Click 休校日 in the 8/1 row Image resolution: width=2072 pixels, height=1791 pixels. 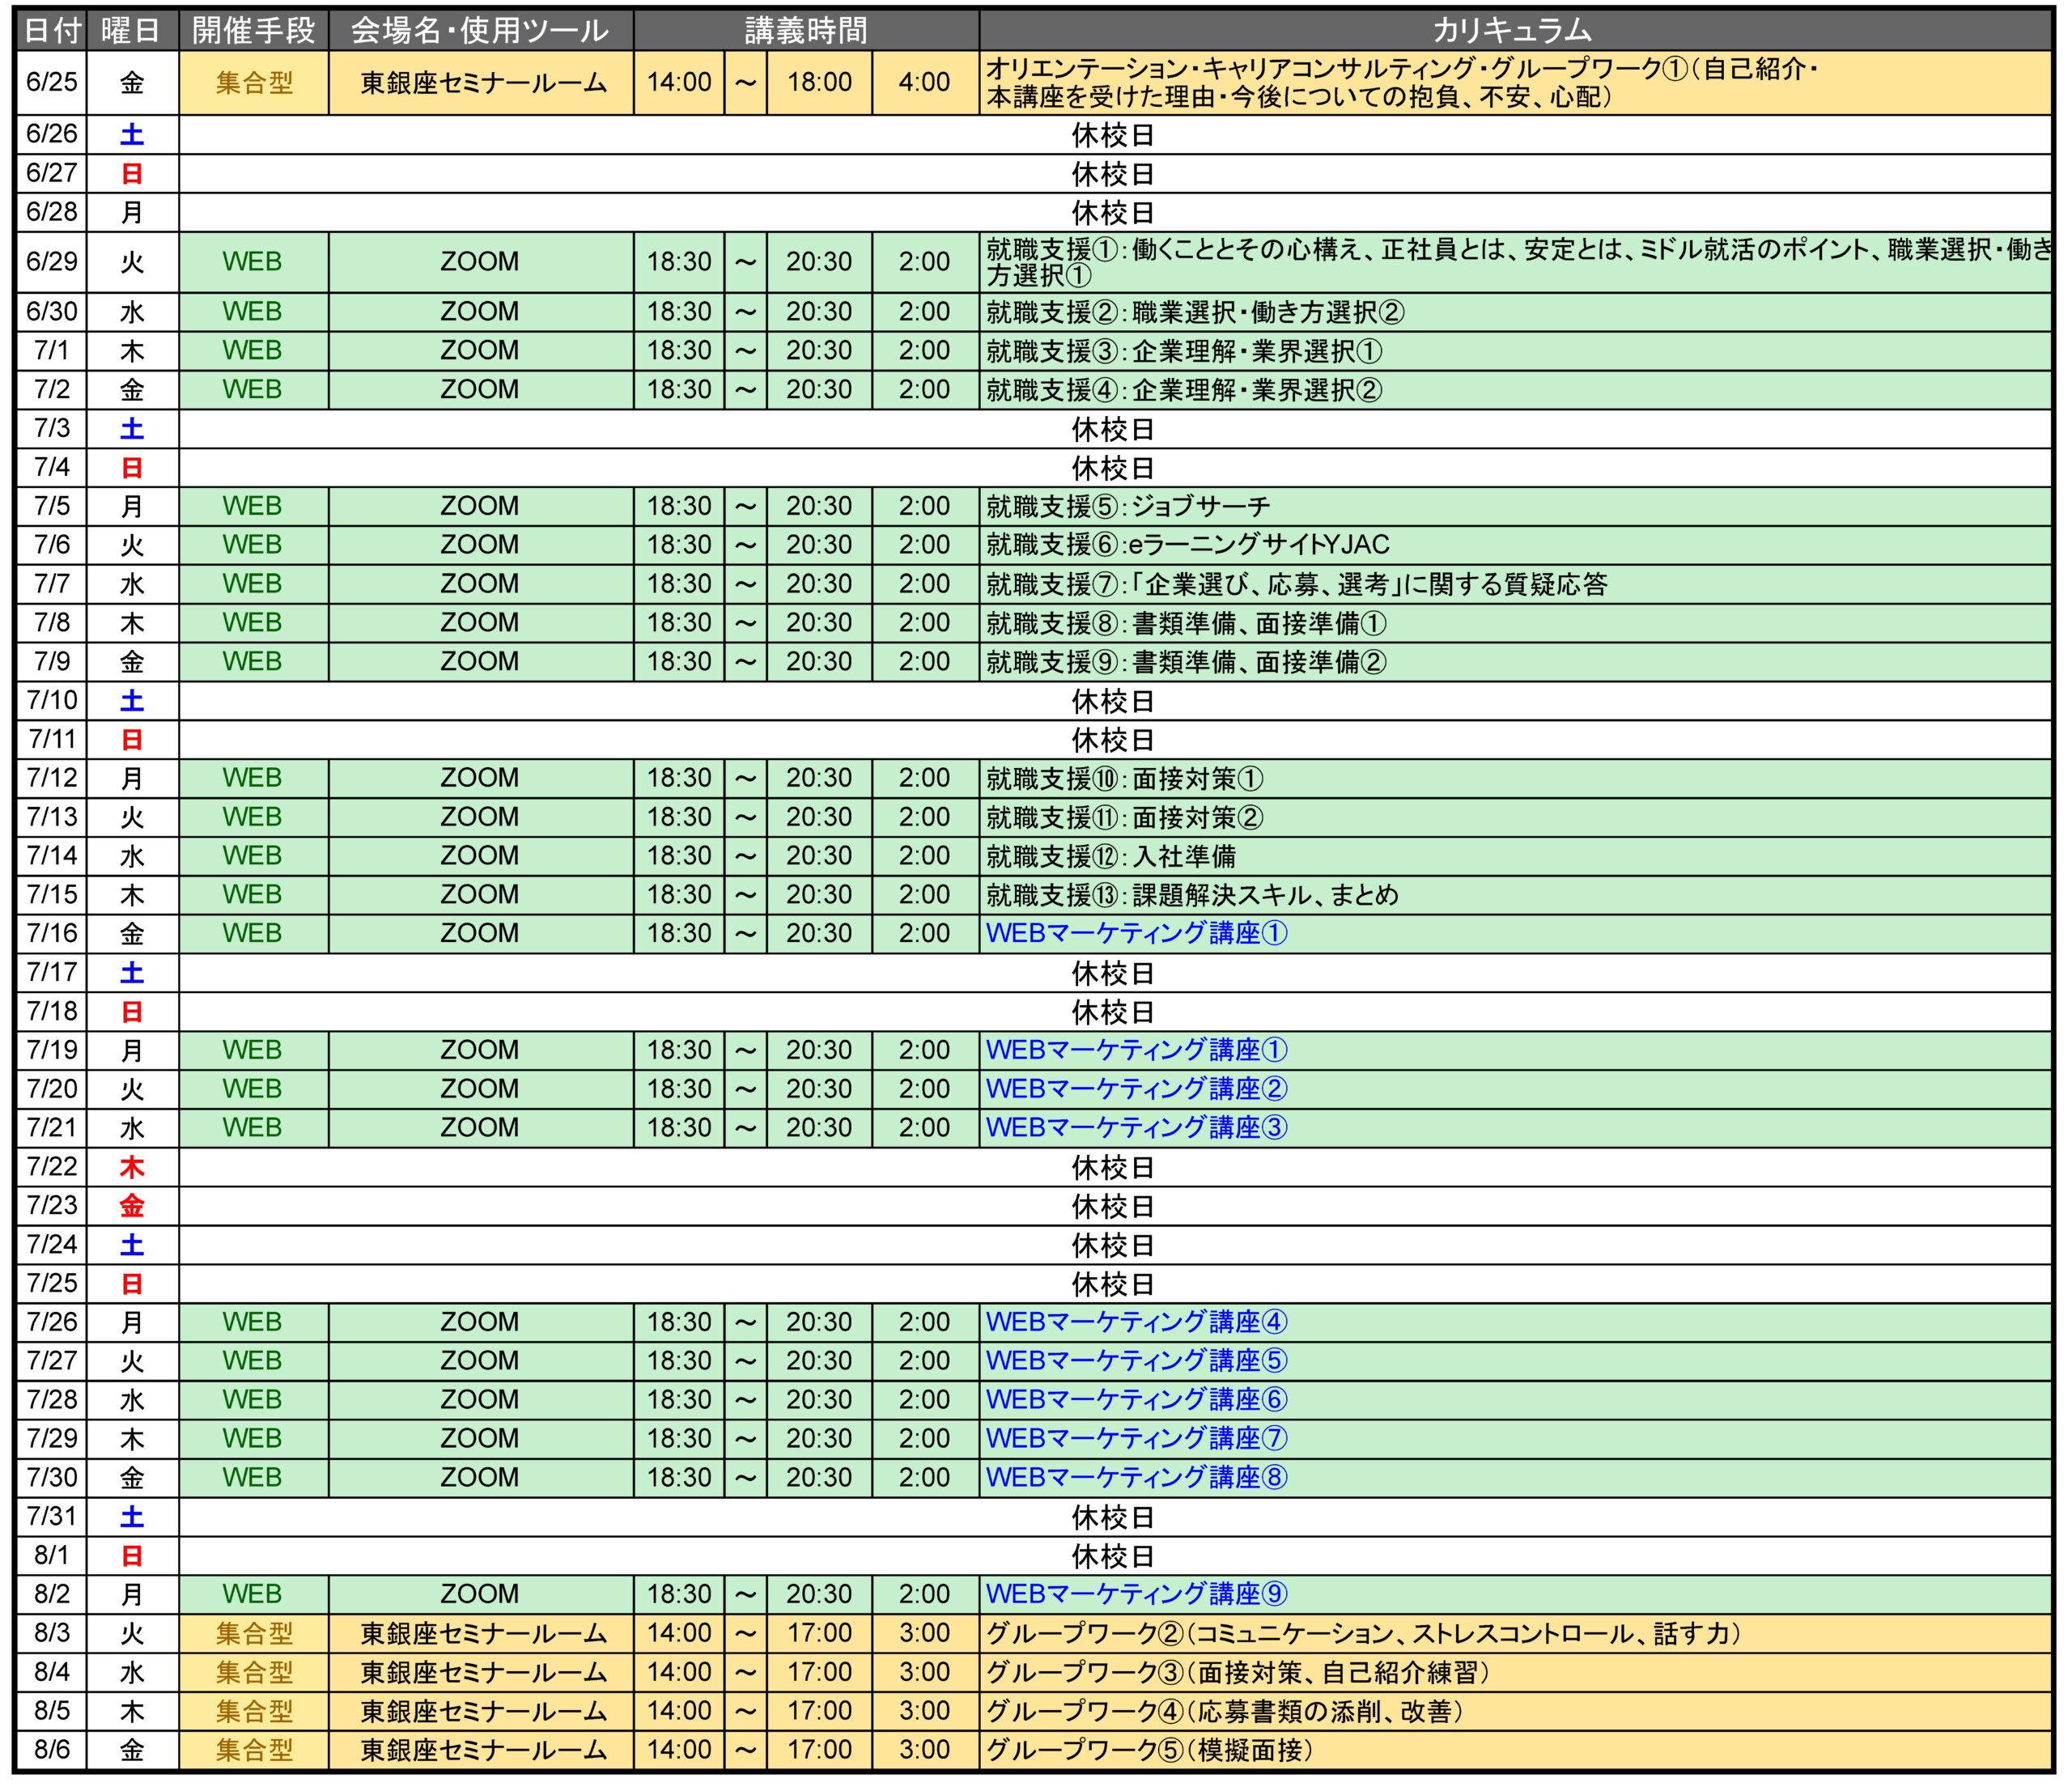(1113, 1556)
